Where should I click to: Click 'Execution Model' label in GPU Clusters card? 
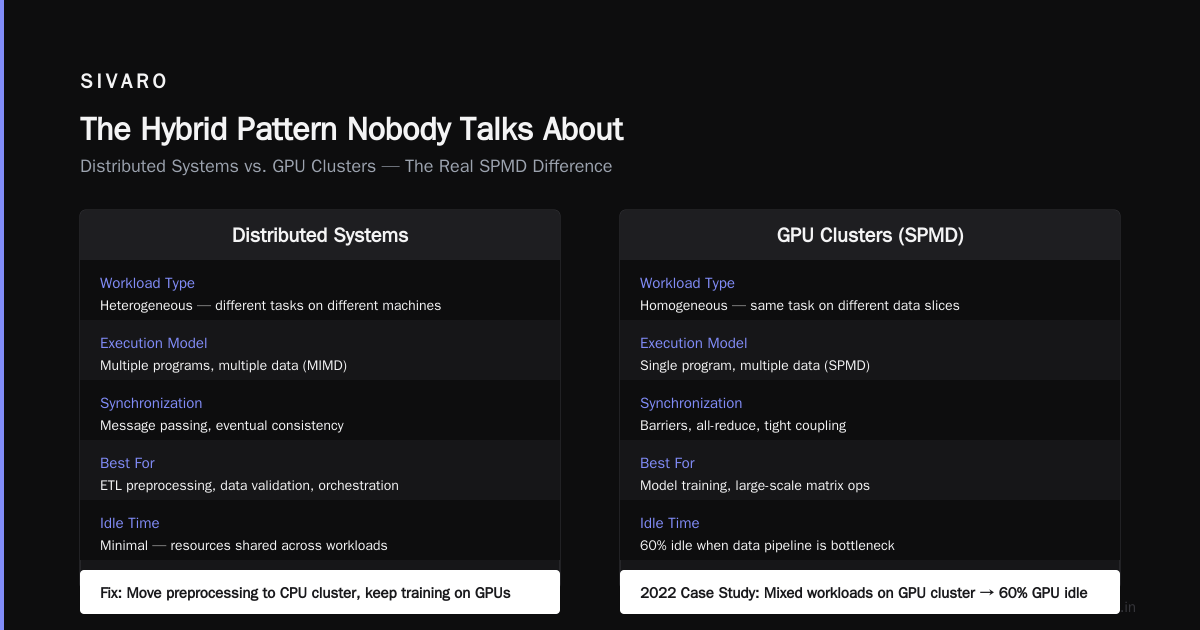(693, 343)
